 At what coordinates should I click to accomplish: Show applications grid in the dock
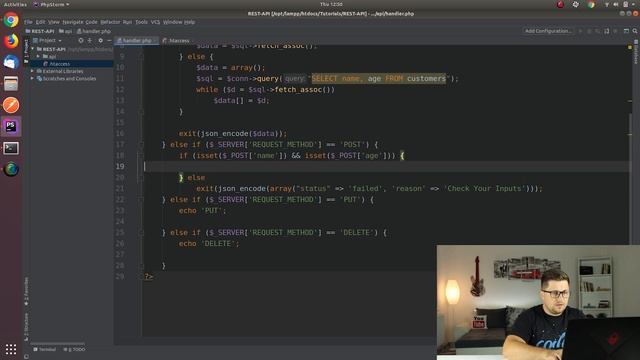(11, 349)
